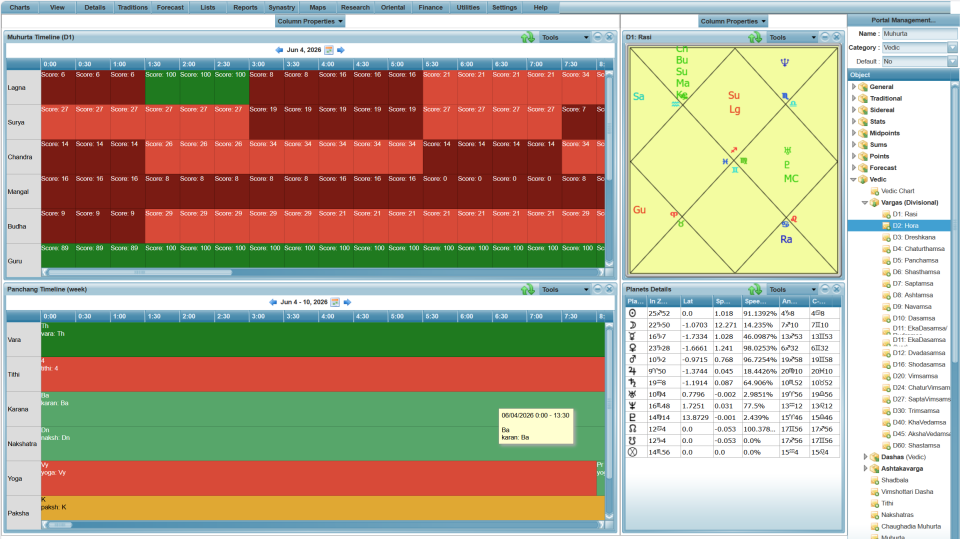
Task: Click the green Vara bar labeled vara: Th
Action: 323,340
